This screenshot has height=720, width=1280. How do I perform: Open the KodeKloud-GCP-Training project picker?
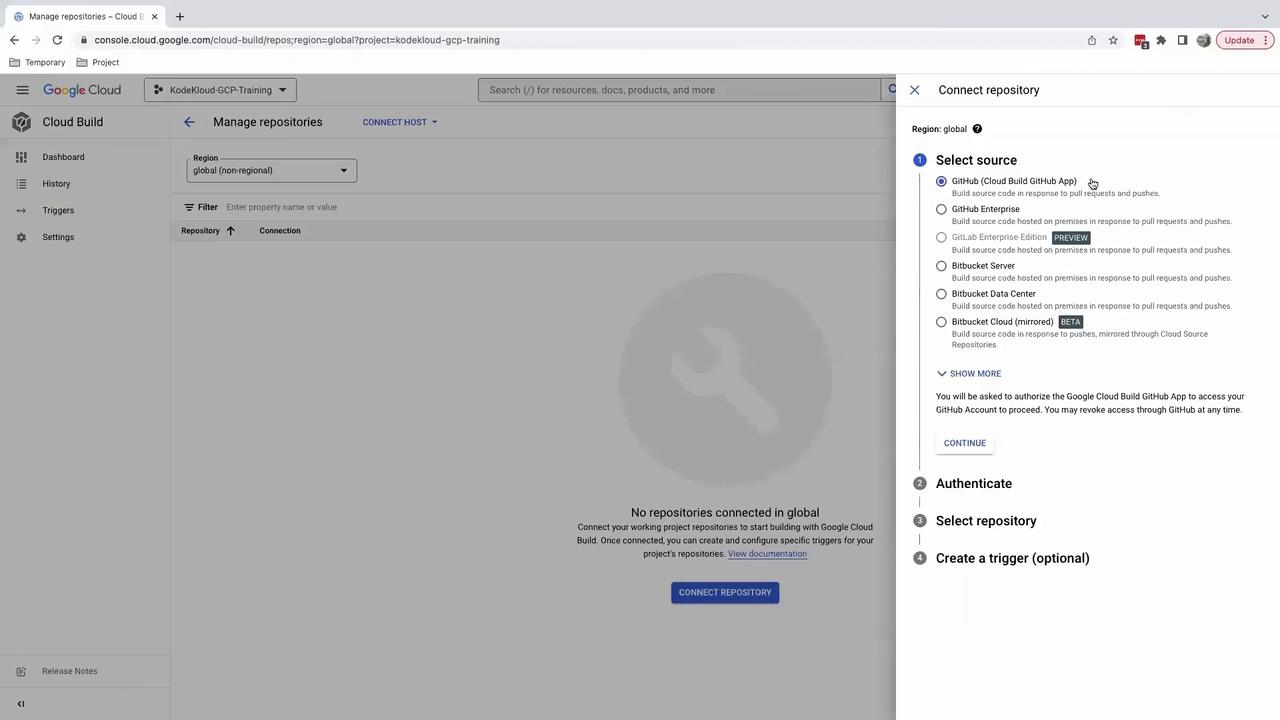tap(220, 90)
